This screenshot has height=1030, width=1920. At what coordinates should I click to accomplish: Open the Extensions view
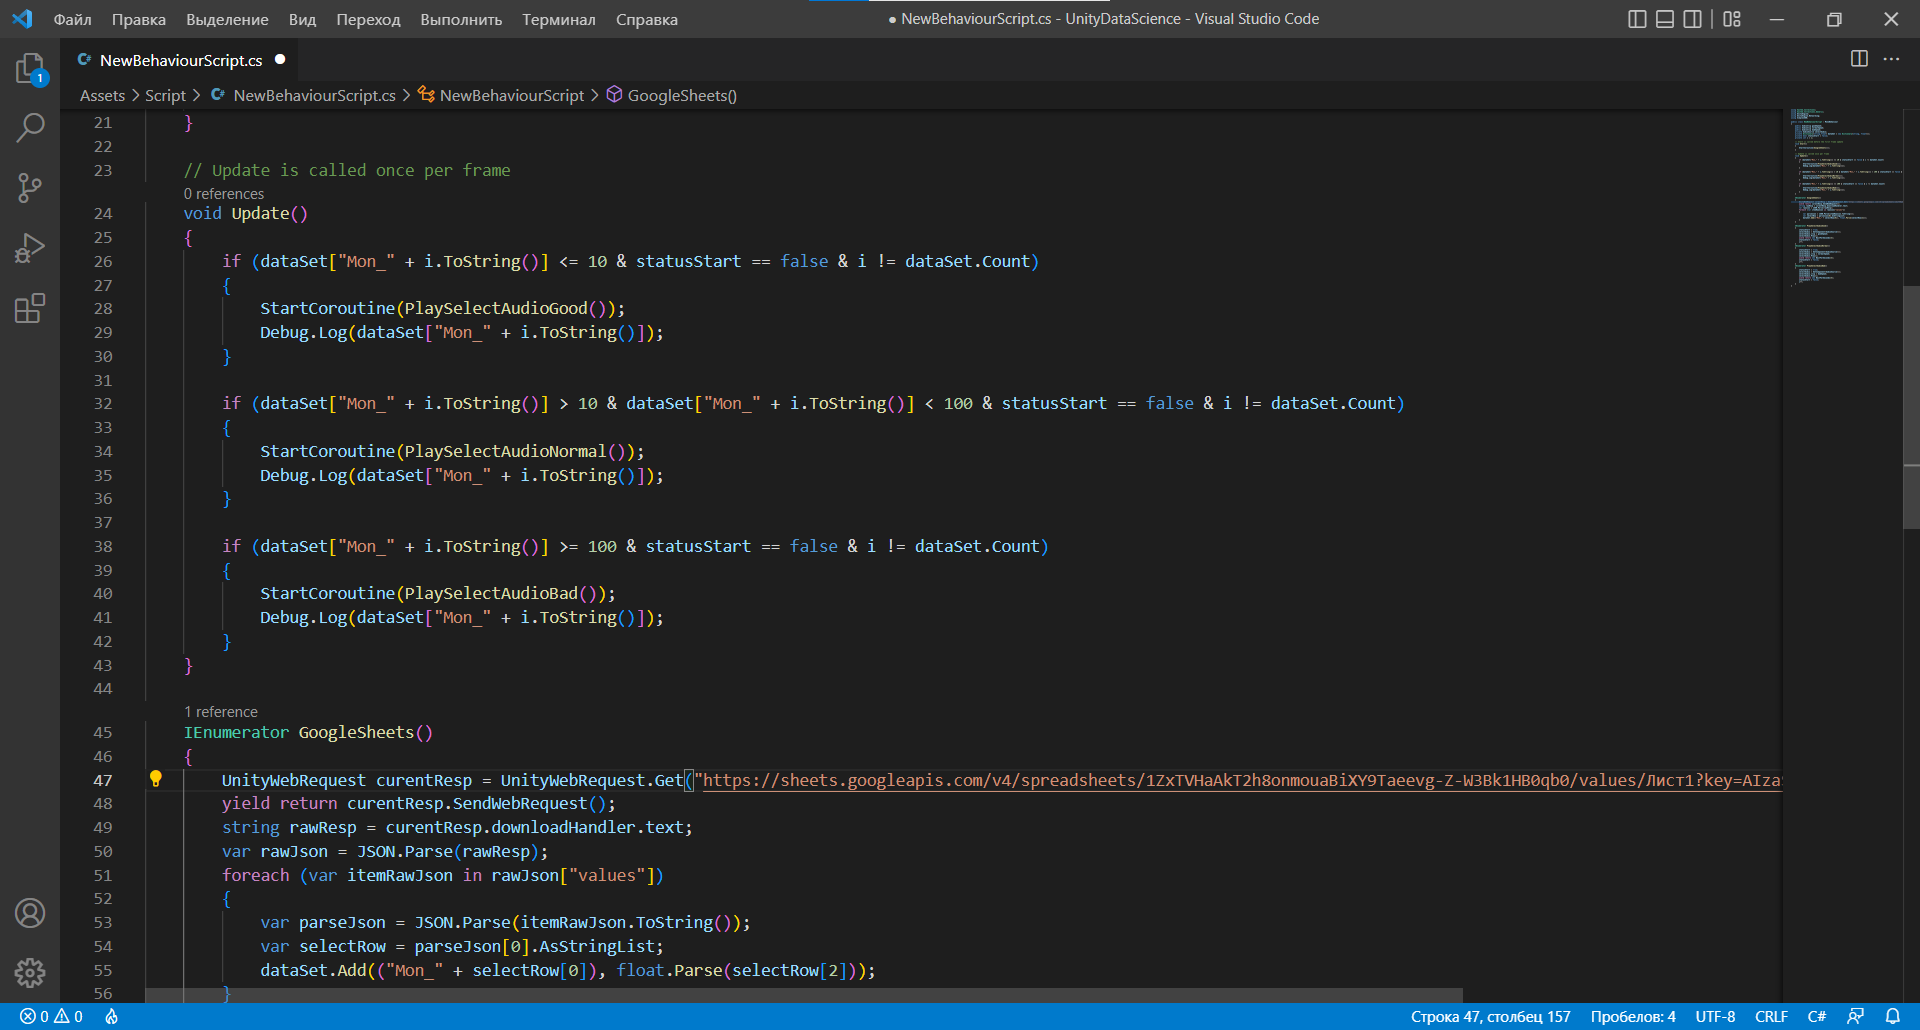coord(30,308)
